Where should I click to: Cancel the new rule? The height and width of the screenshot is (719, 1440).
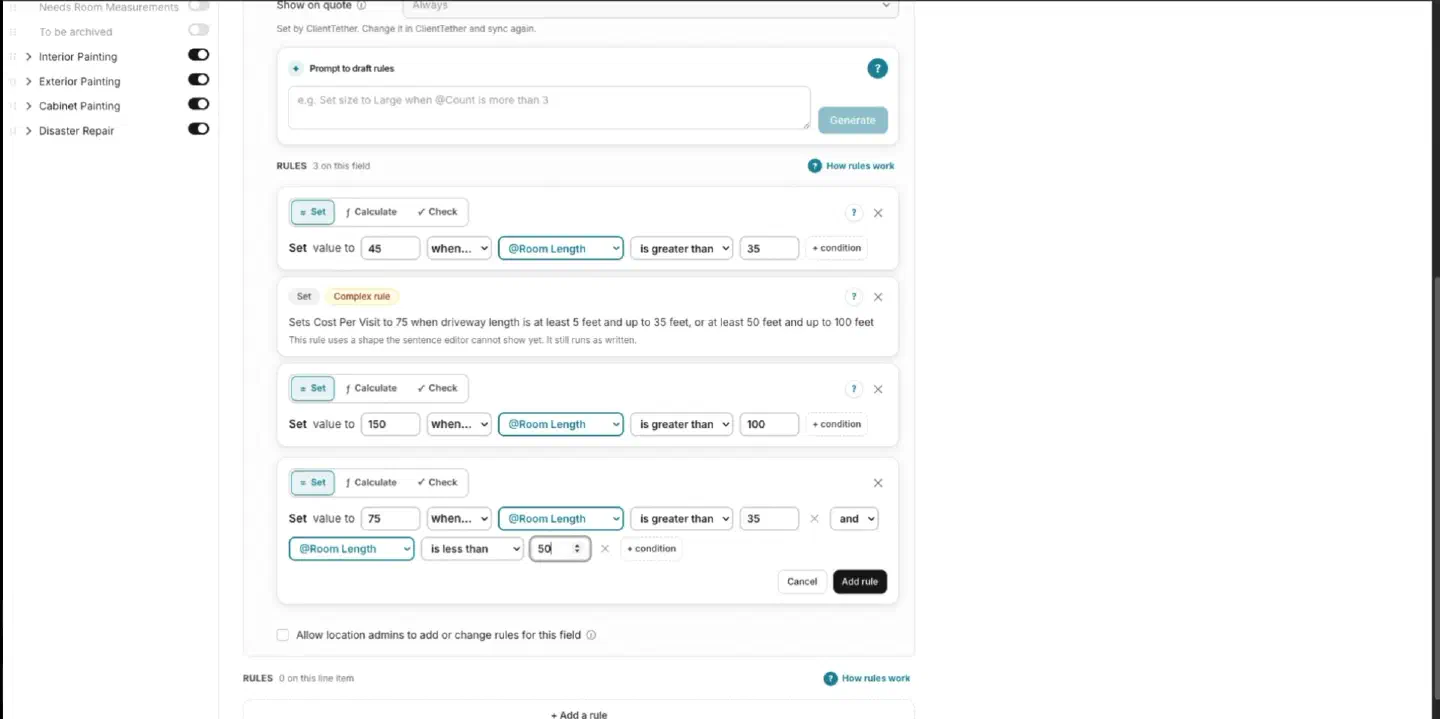click(802, 582)
